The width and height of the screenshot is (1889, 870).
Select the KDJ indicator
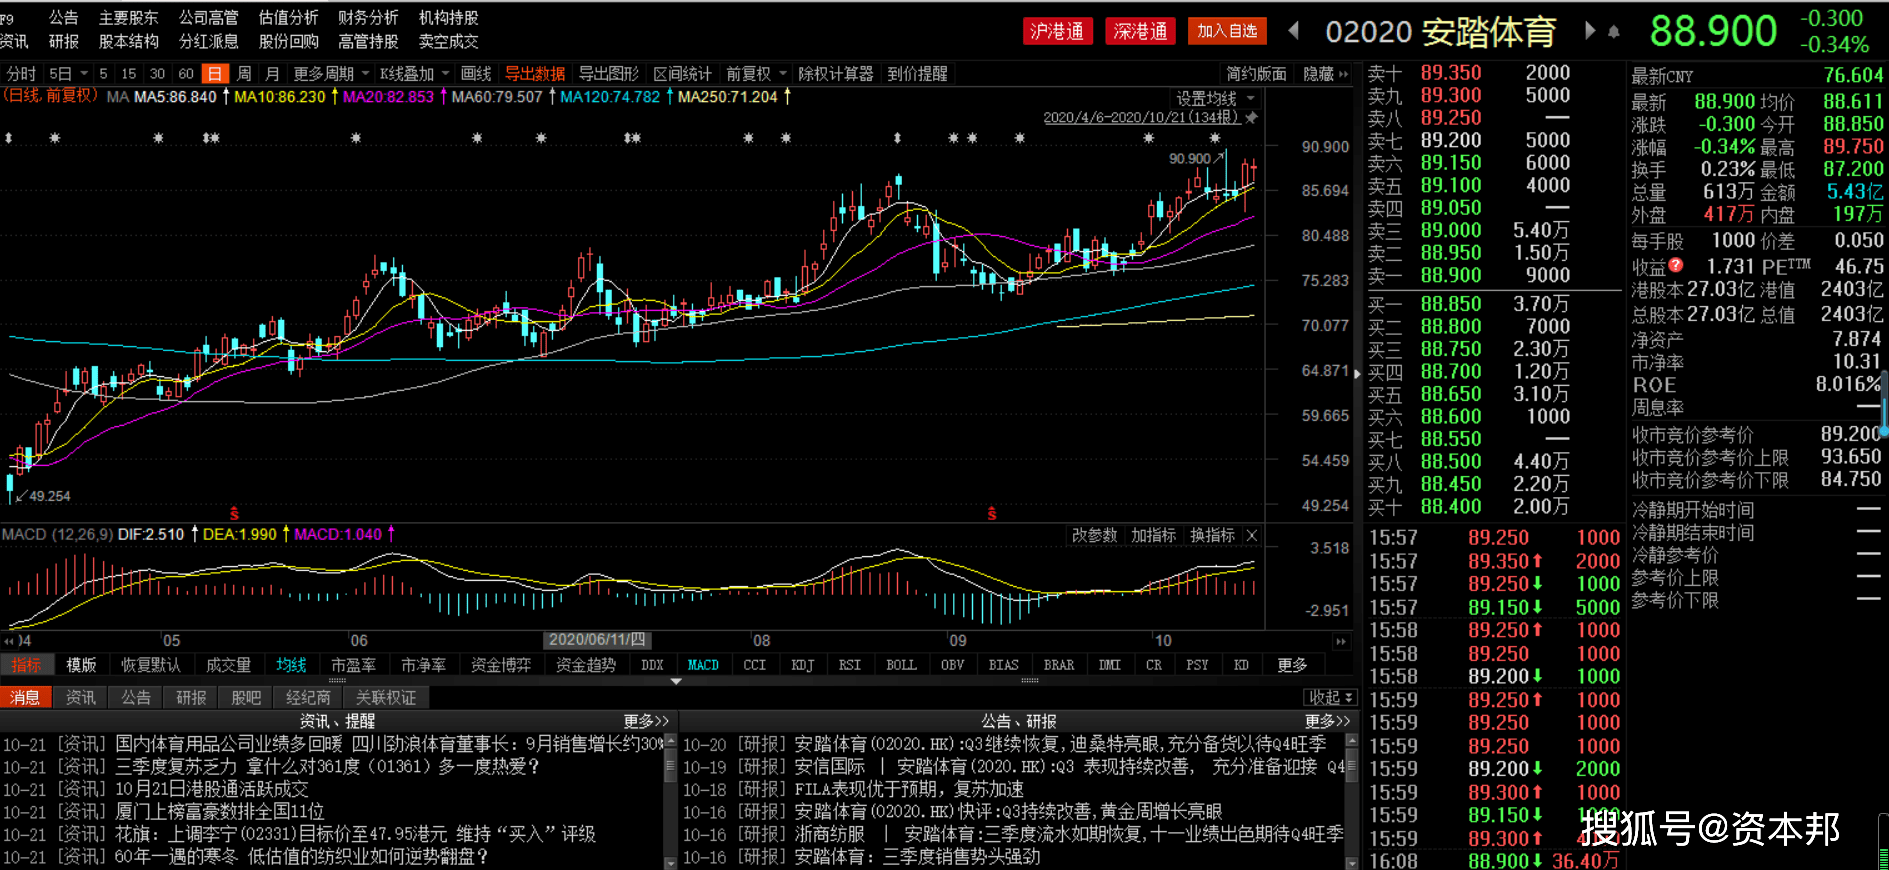pyautogui.click(x=803, y=665)
